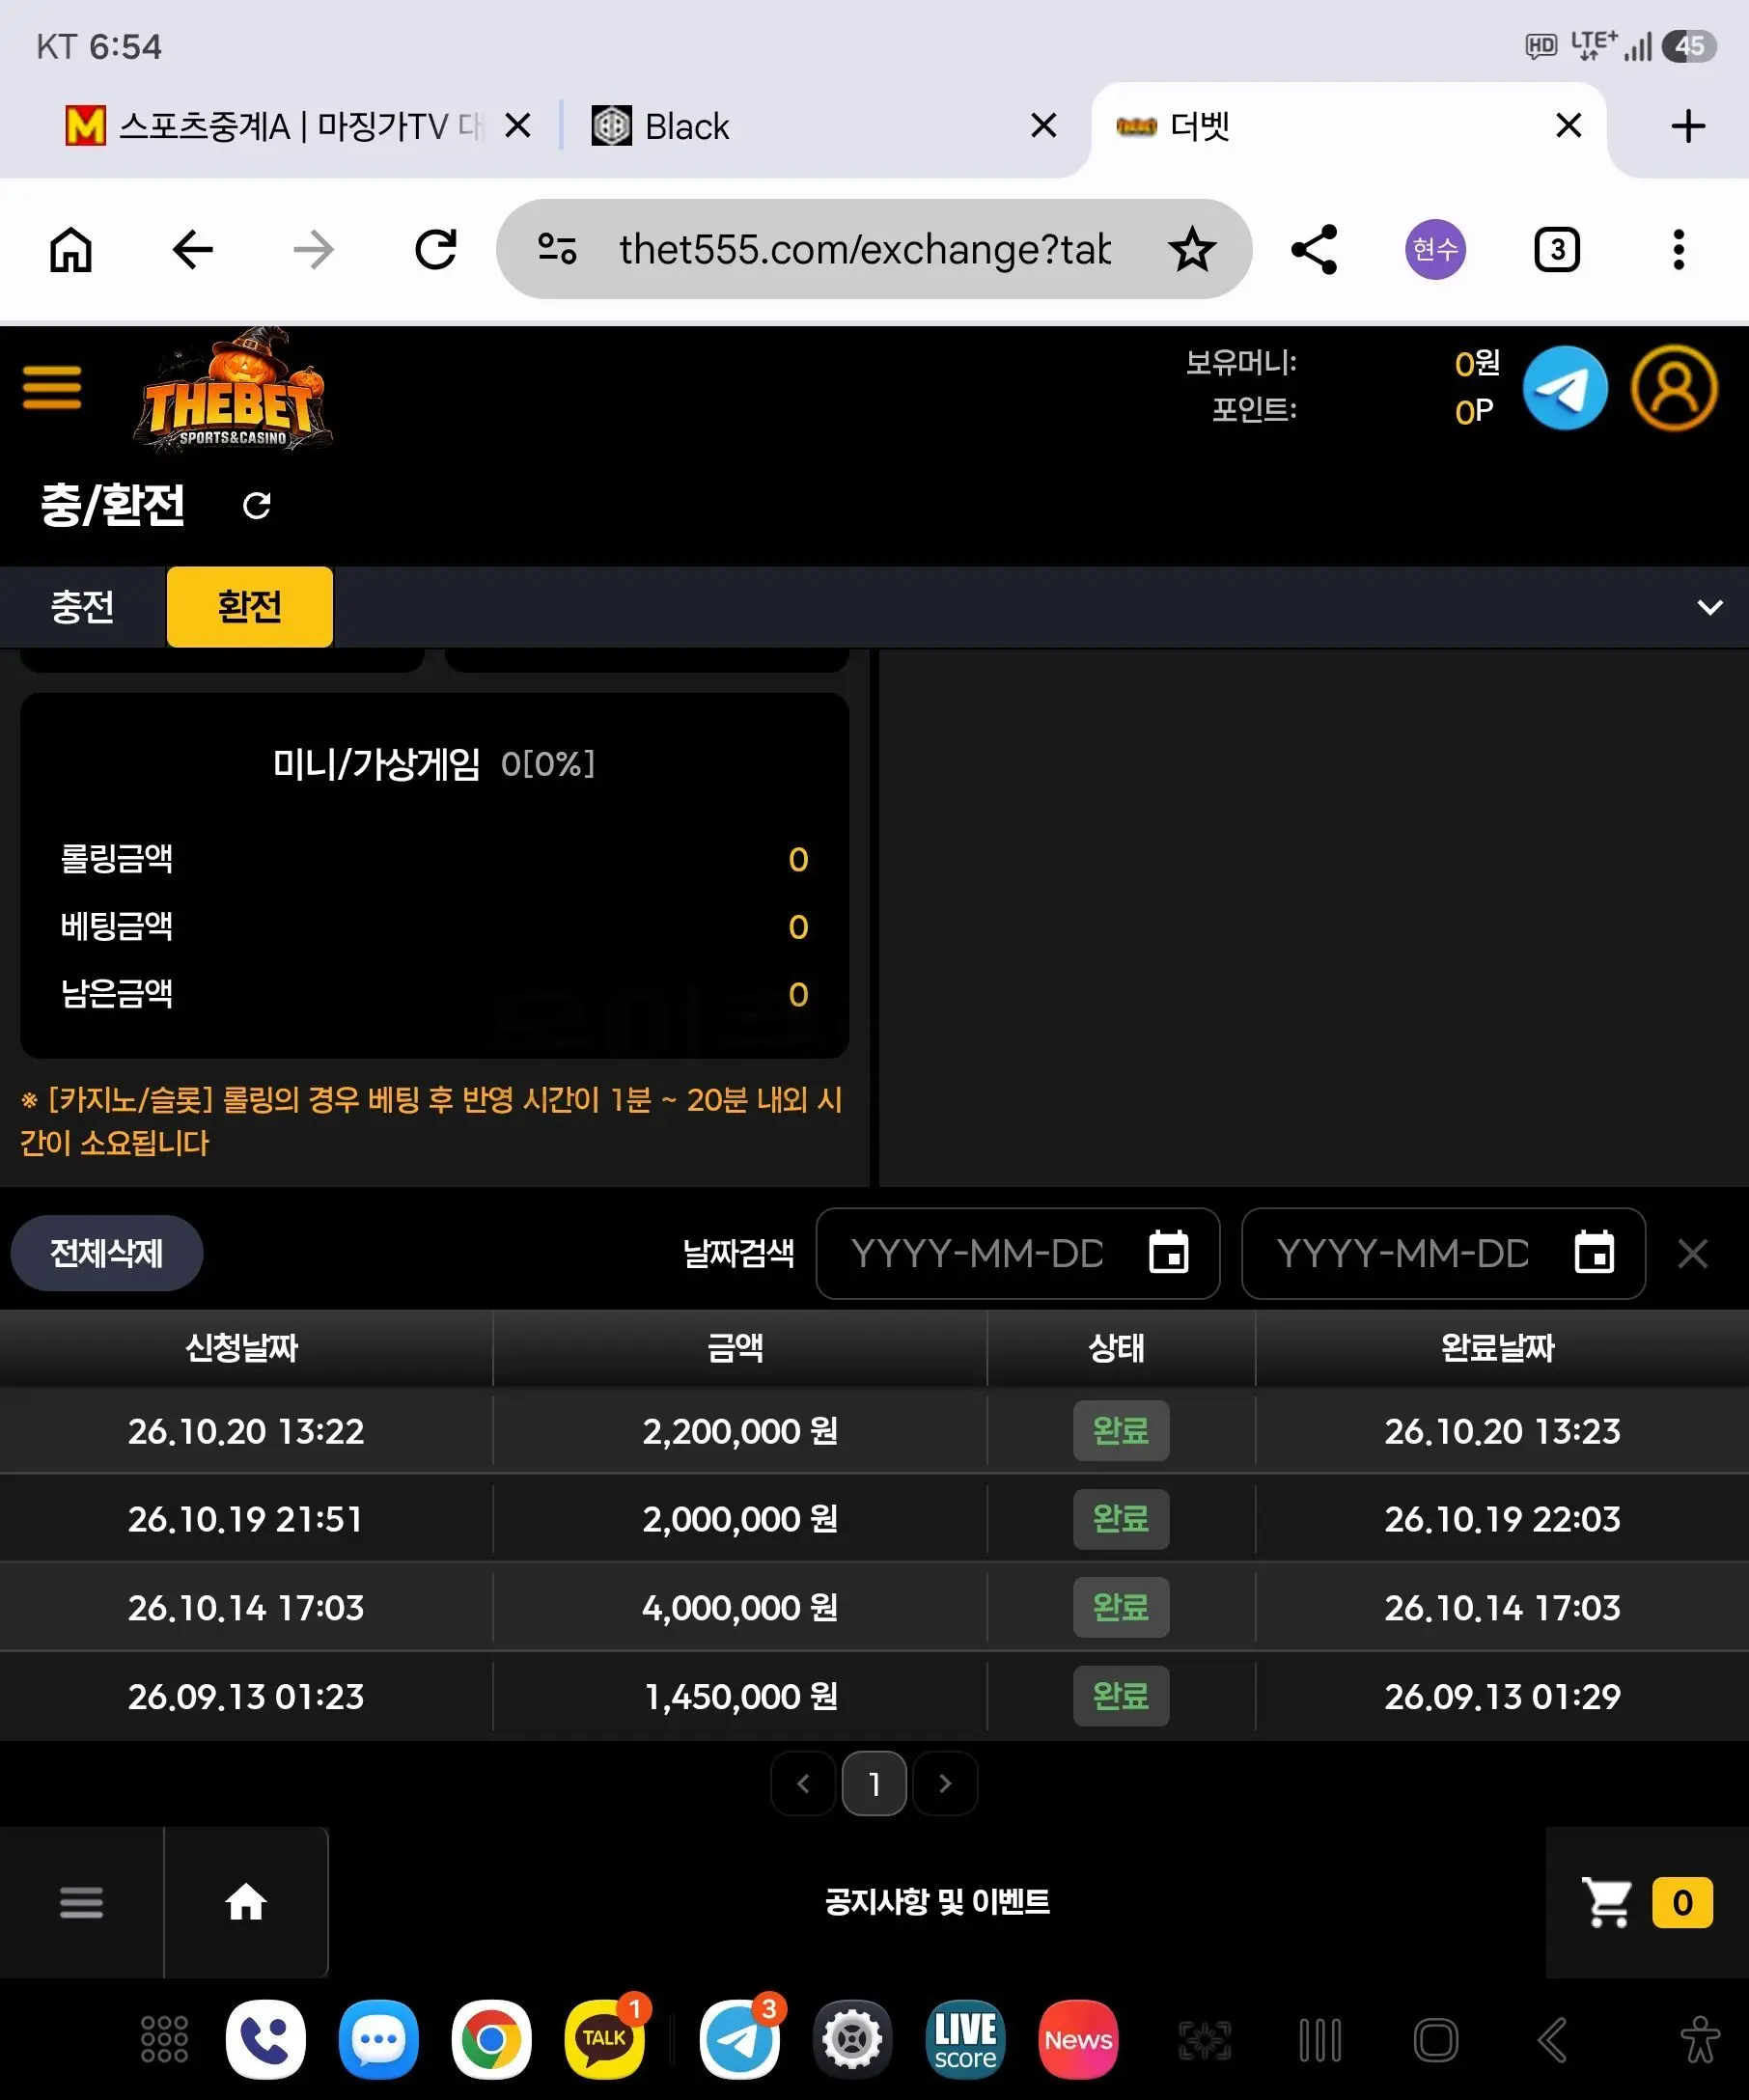Open the orange user profile icon
Screen dimensions: 1749x2100
click(x=1674, y=388)
